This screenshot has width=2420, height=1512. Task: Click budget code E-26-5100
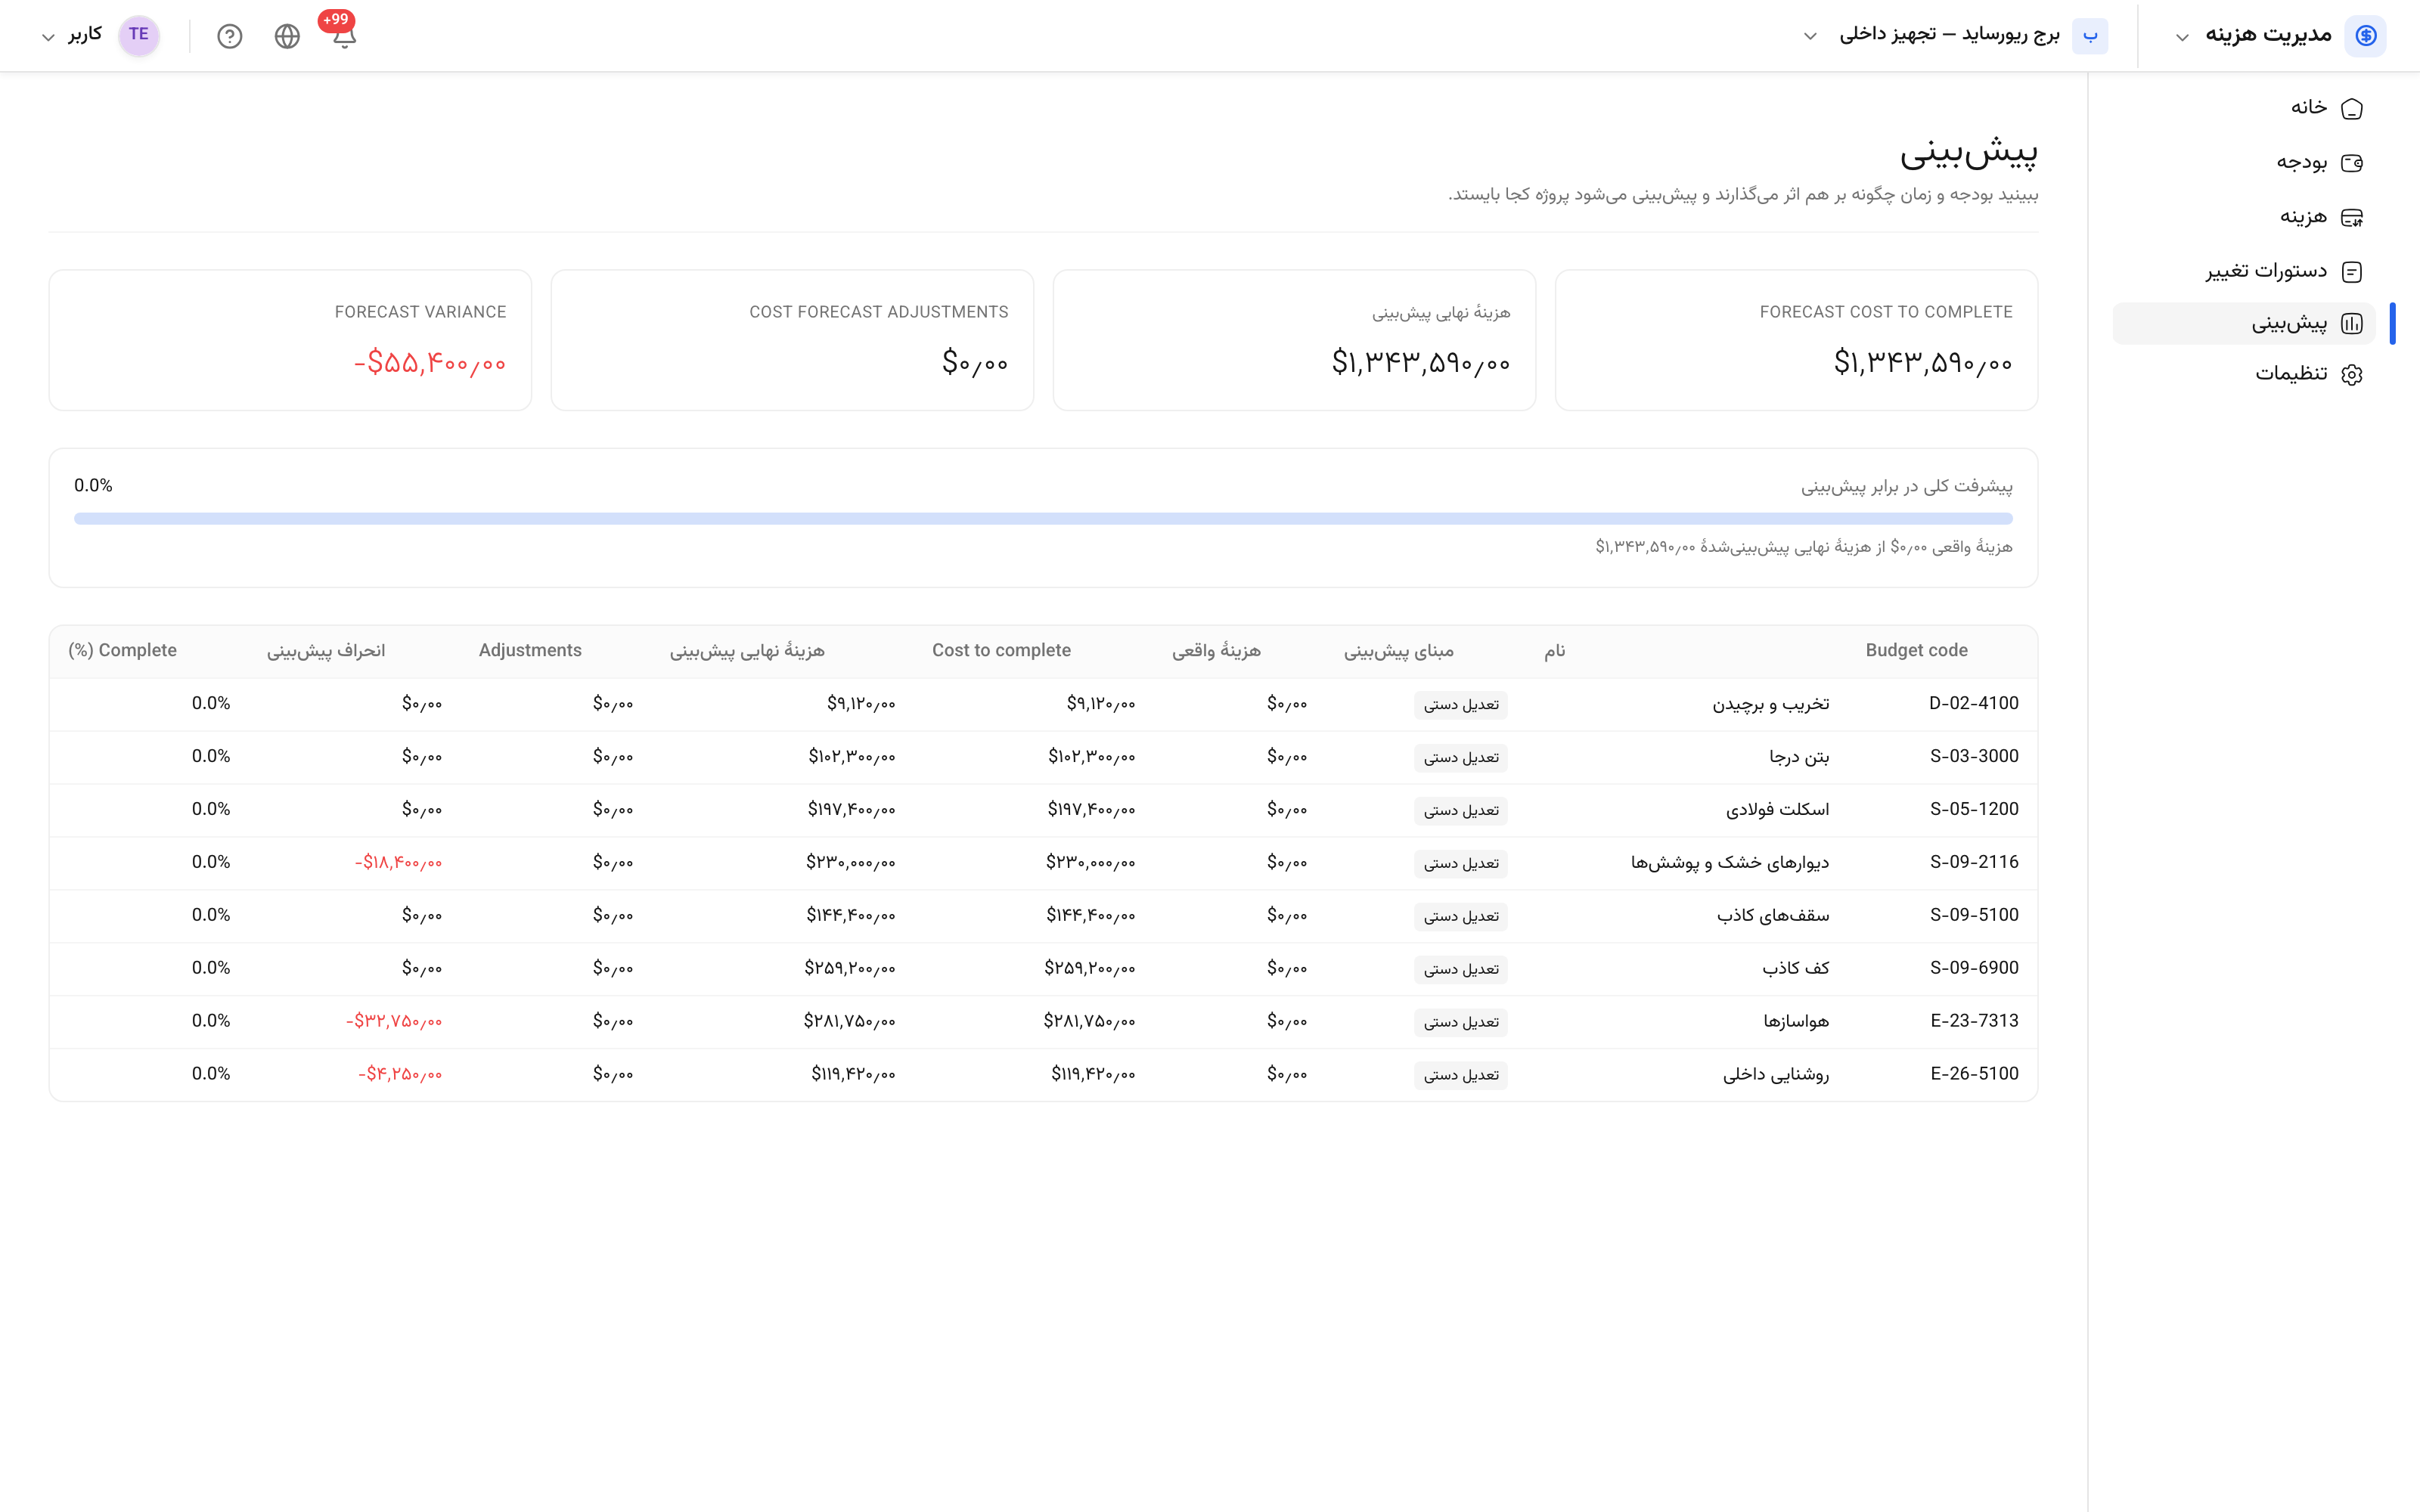click(x=1974, y=1074)
